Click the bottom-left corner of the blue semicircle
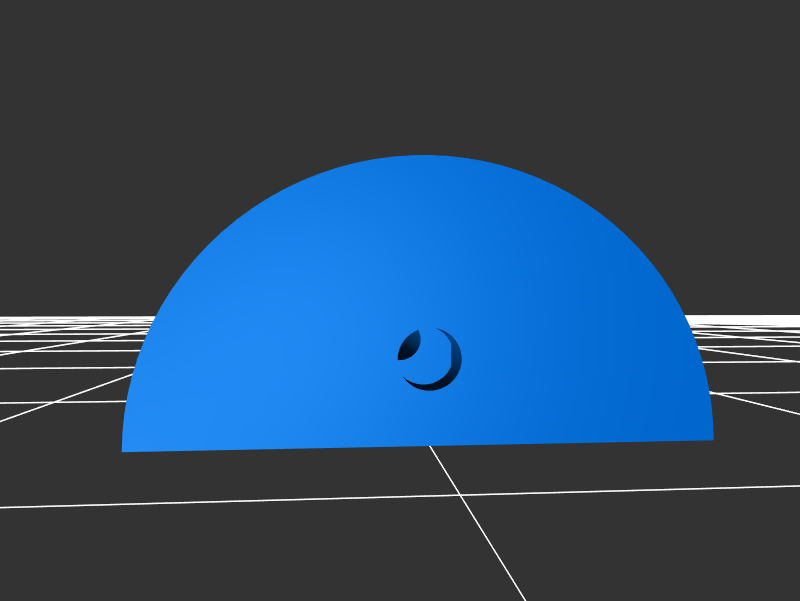 click(x=124, y=450)
